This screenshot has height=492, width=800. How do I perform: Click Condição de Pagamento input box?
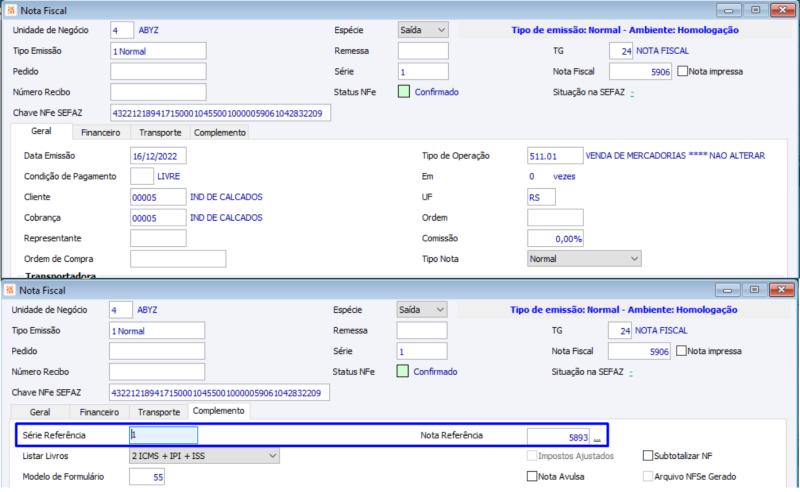click(142, 176)
